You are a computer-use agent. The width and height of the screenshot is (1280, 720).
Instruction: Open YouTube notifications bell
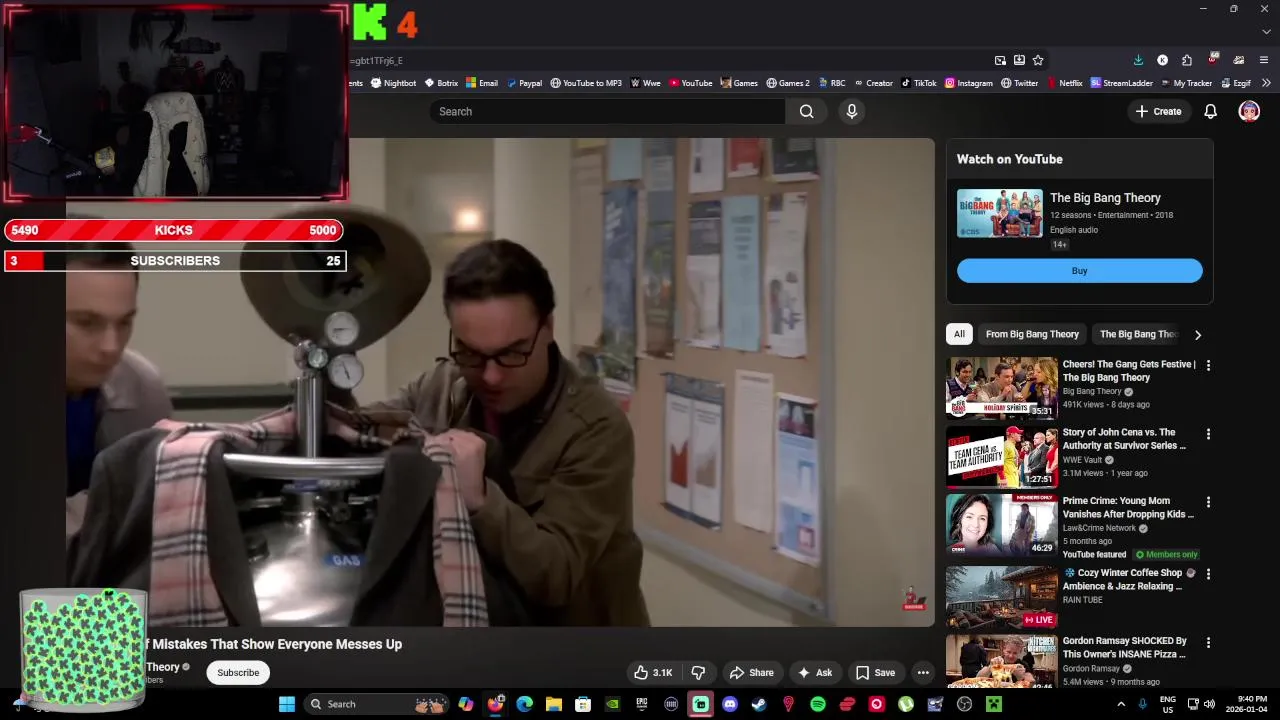click(1210, 111)
